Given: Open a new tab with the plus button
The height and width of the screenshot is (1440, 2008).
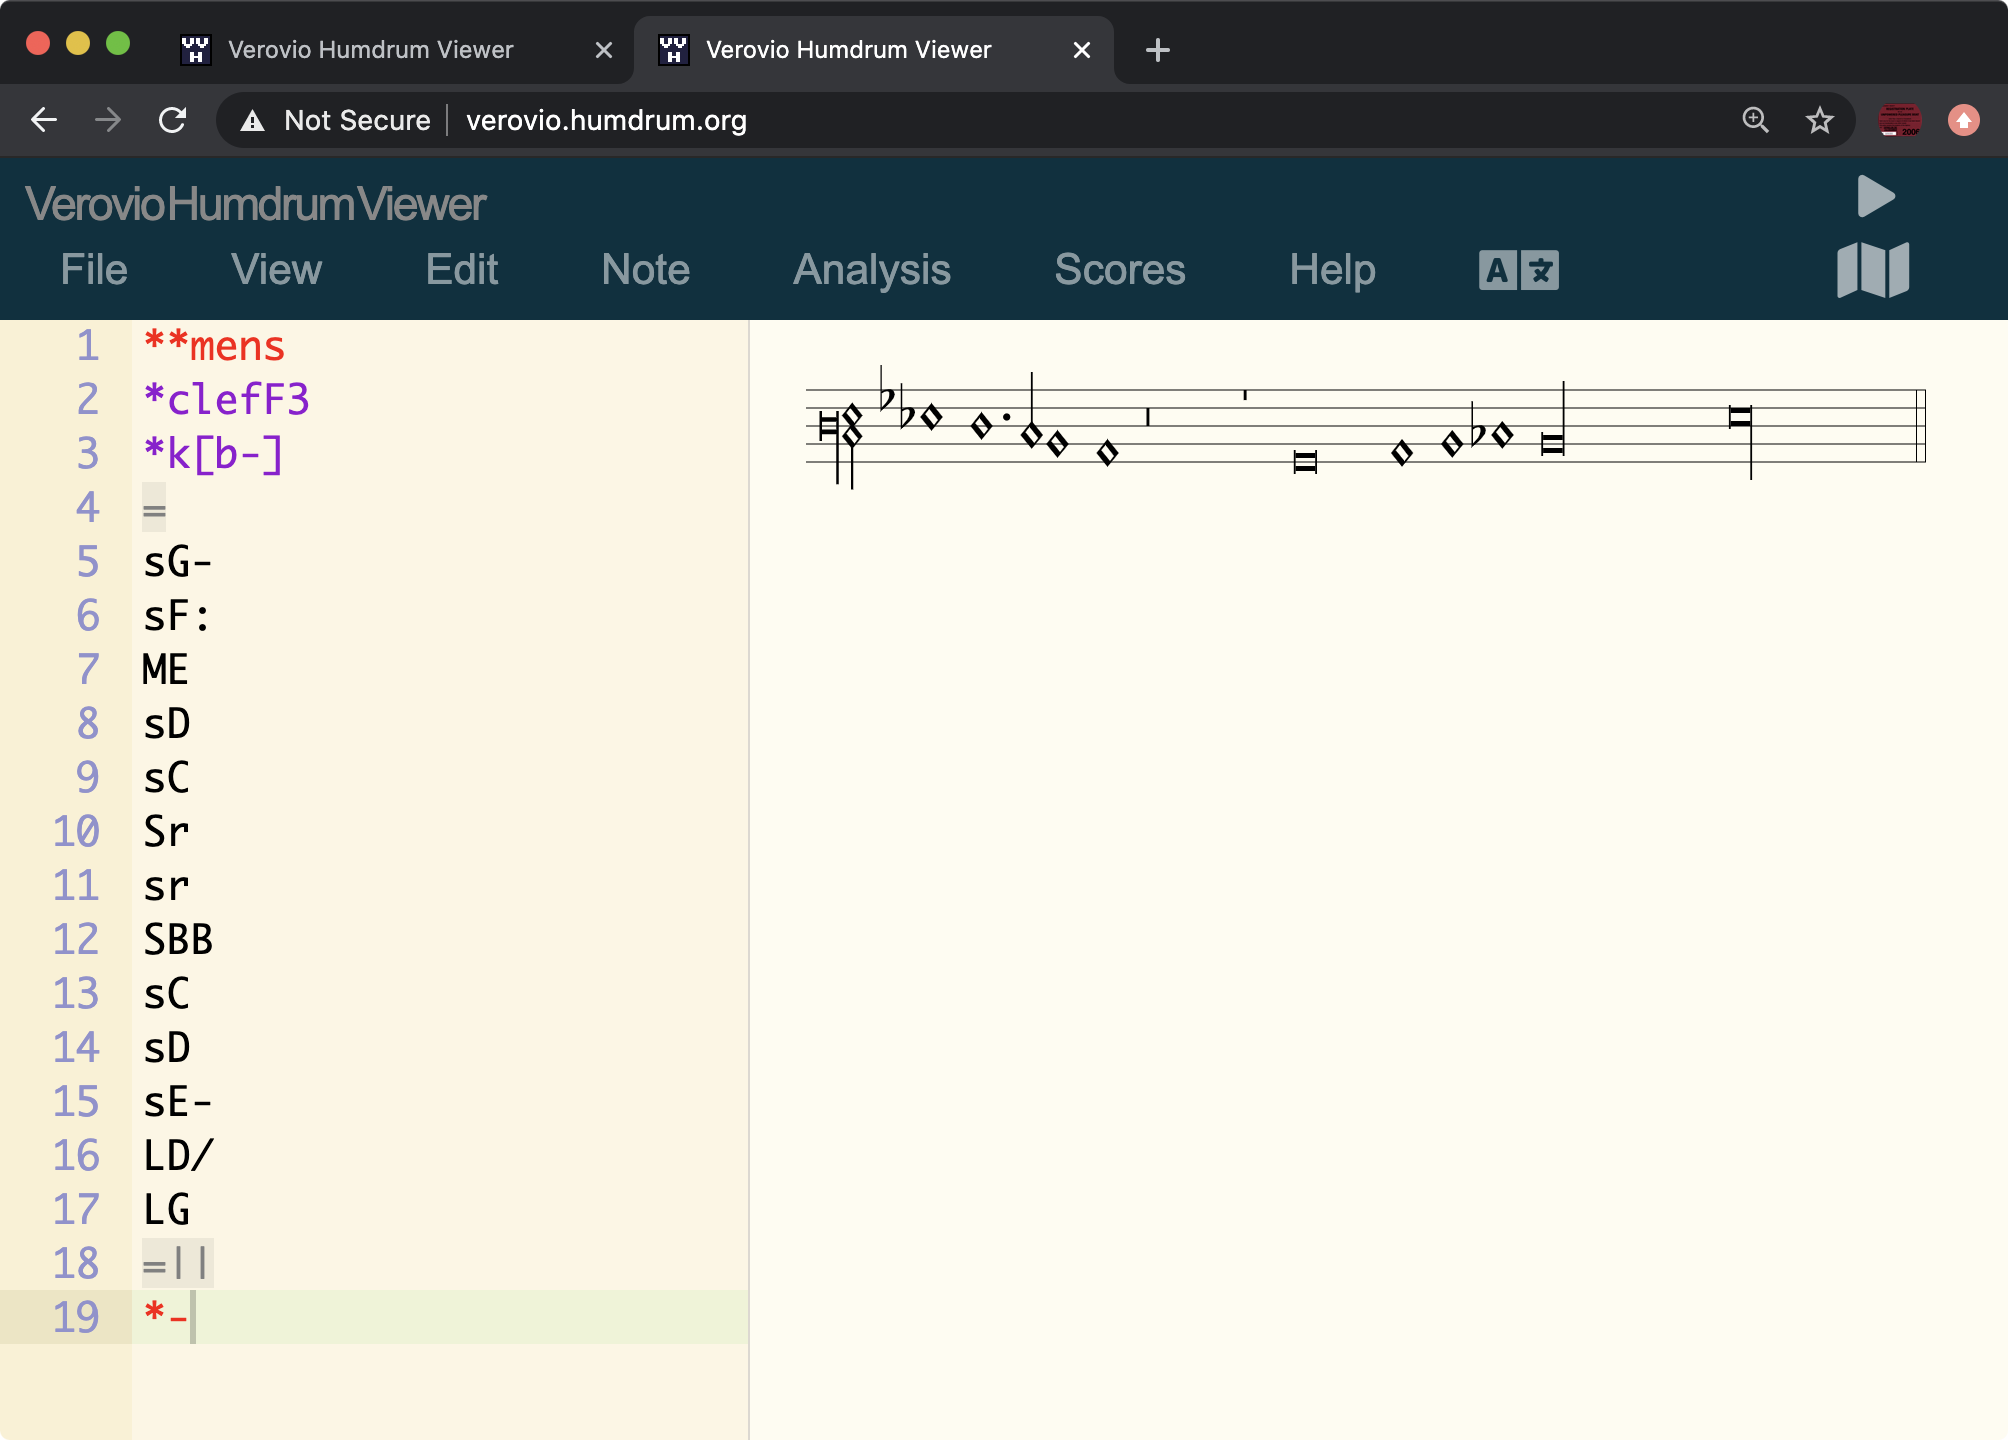Looking at the screenshot, I should point(1156,49).
